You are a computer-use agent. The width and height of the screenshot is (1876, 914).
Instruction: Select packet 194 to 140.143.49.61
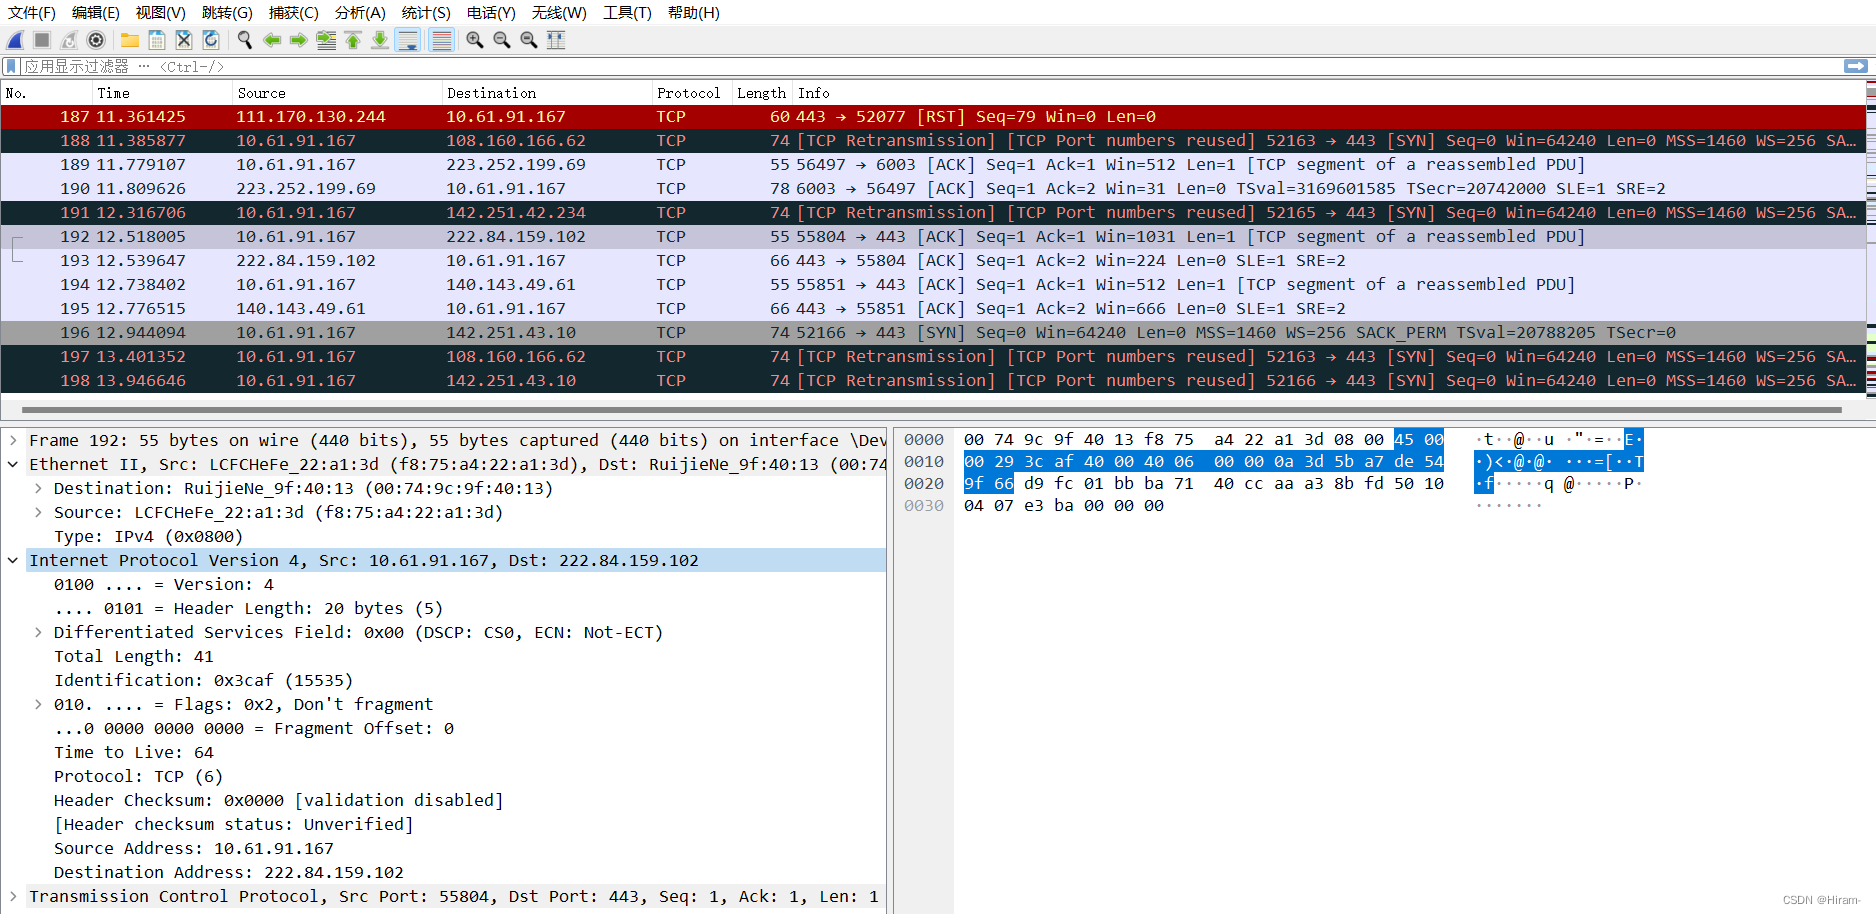933,285
